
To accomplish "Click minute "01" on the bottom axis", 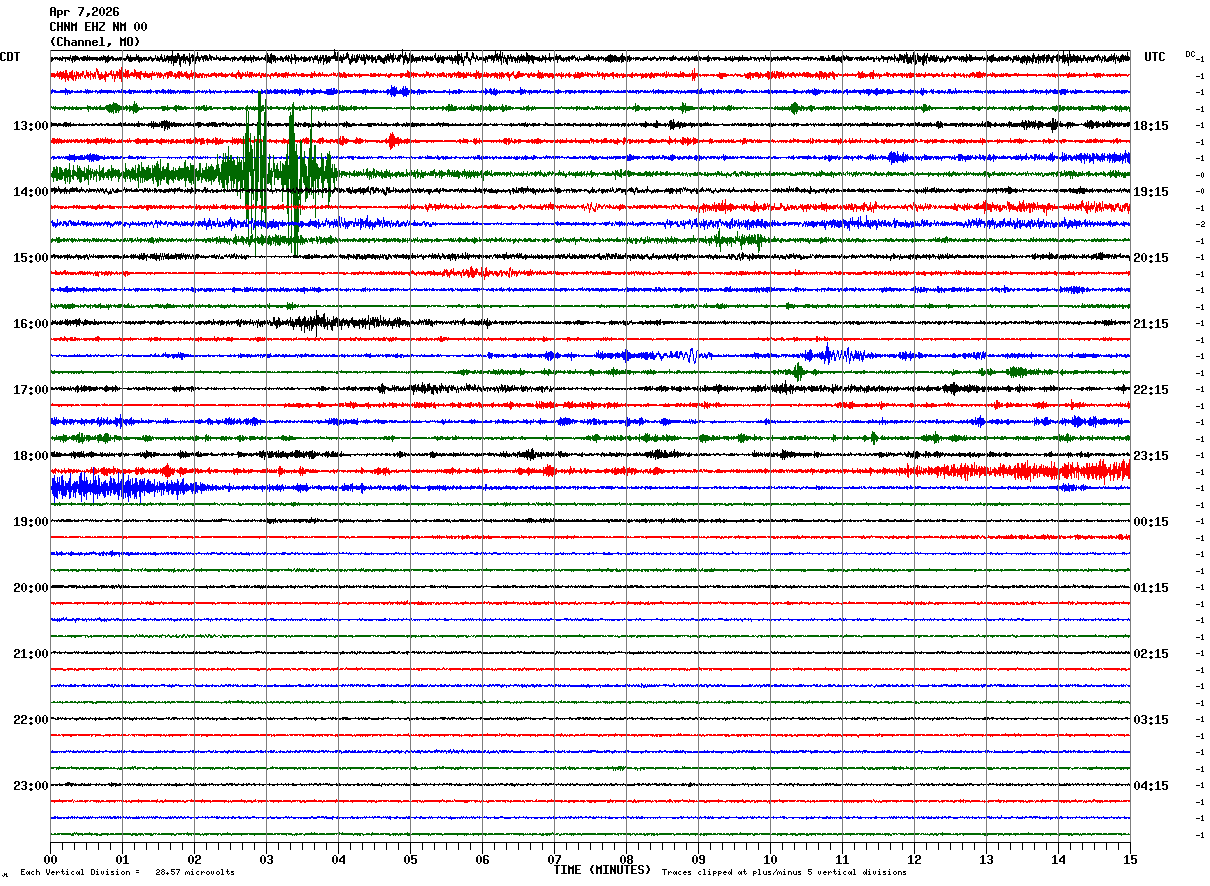I will click(122, 859).
